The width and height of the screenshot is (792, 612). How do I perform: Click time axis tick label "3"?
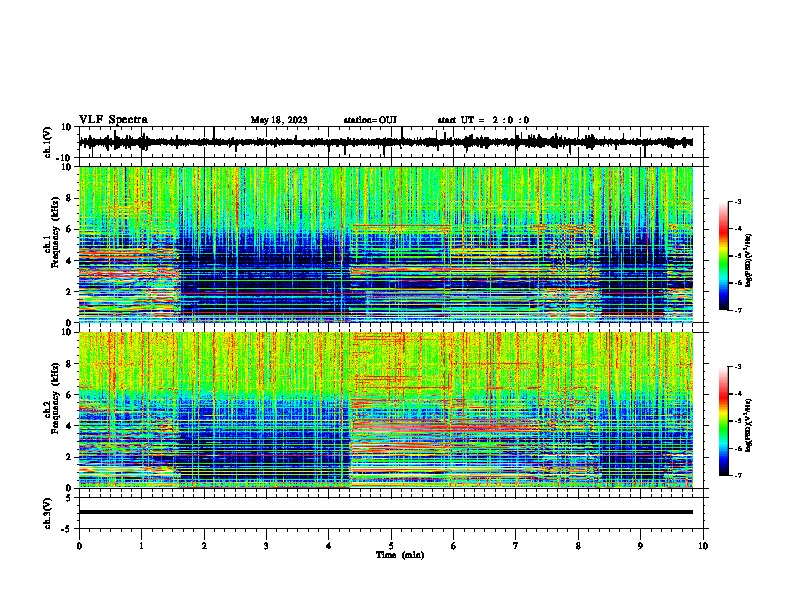coord(266,546)
